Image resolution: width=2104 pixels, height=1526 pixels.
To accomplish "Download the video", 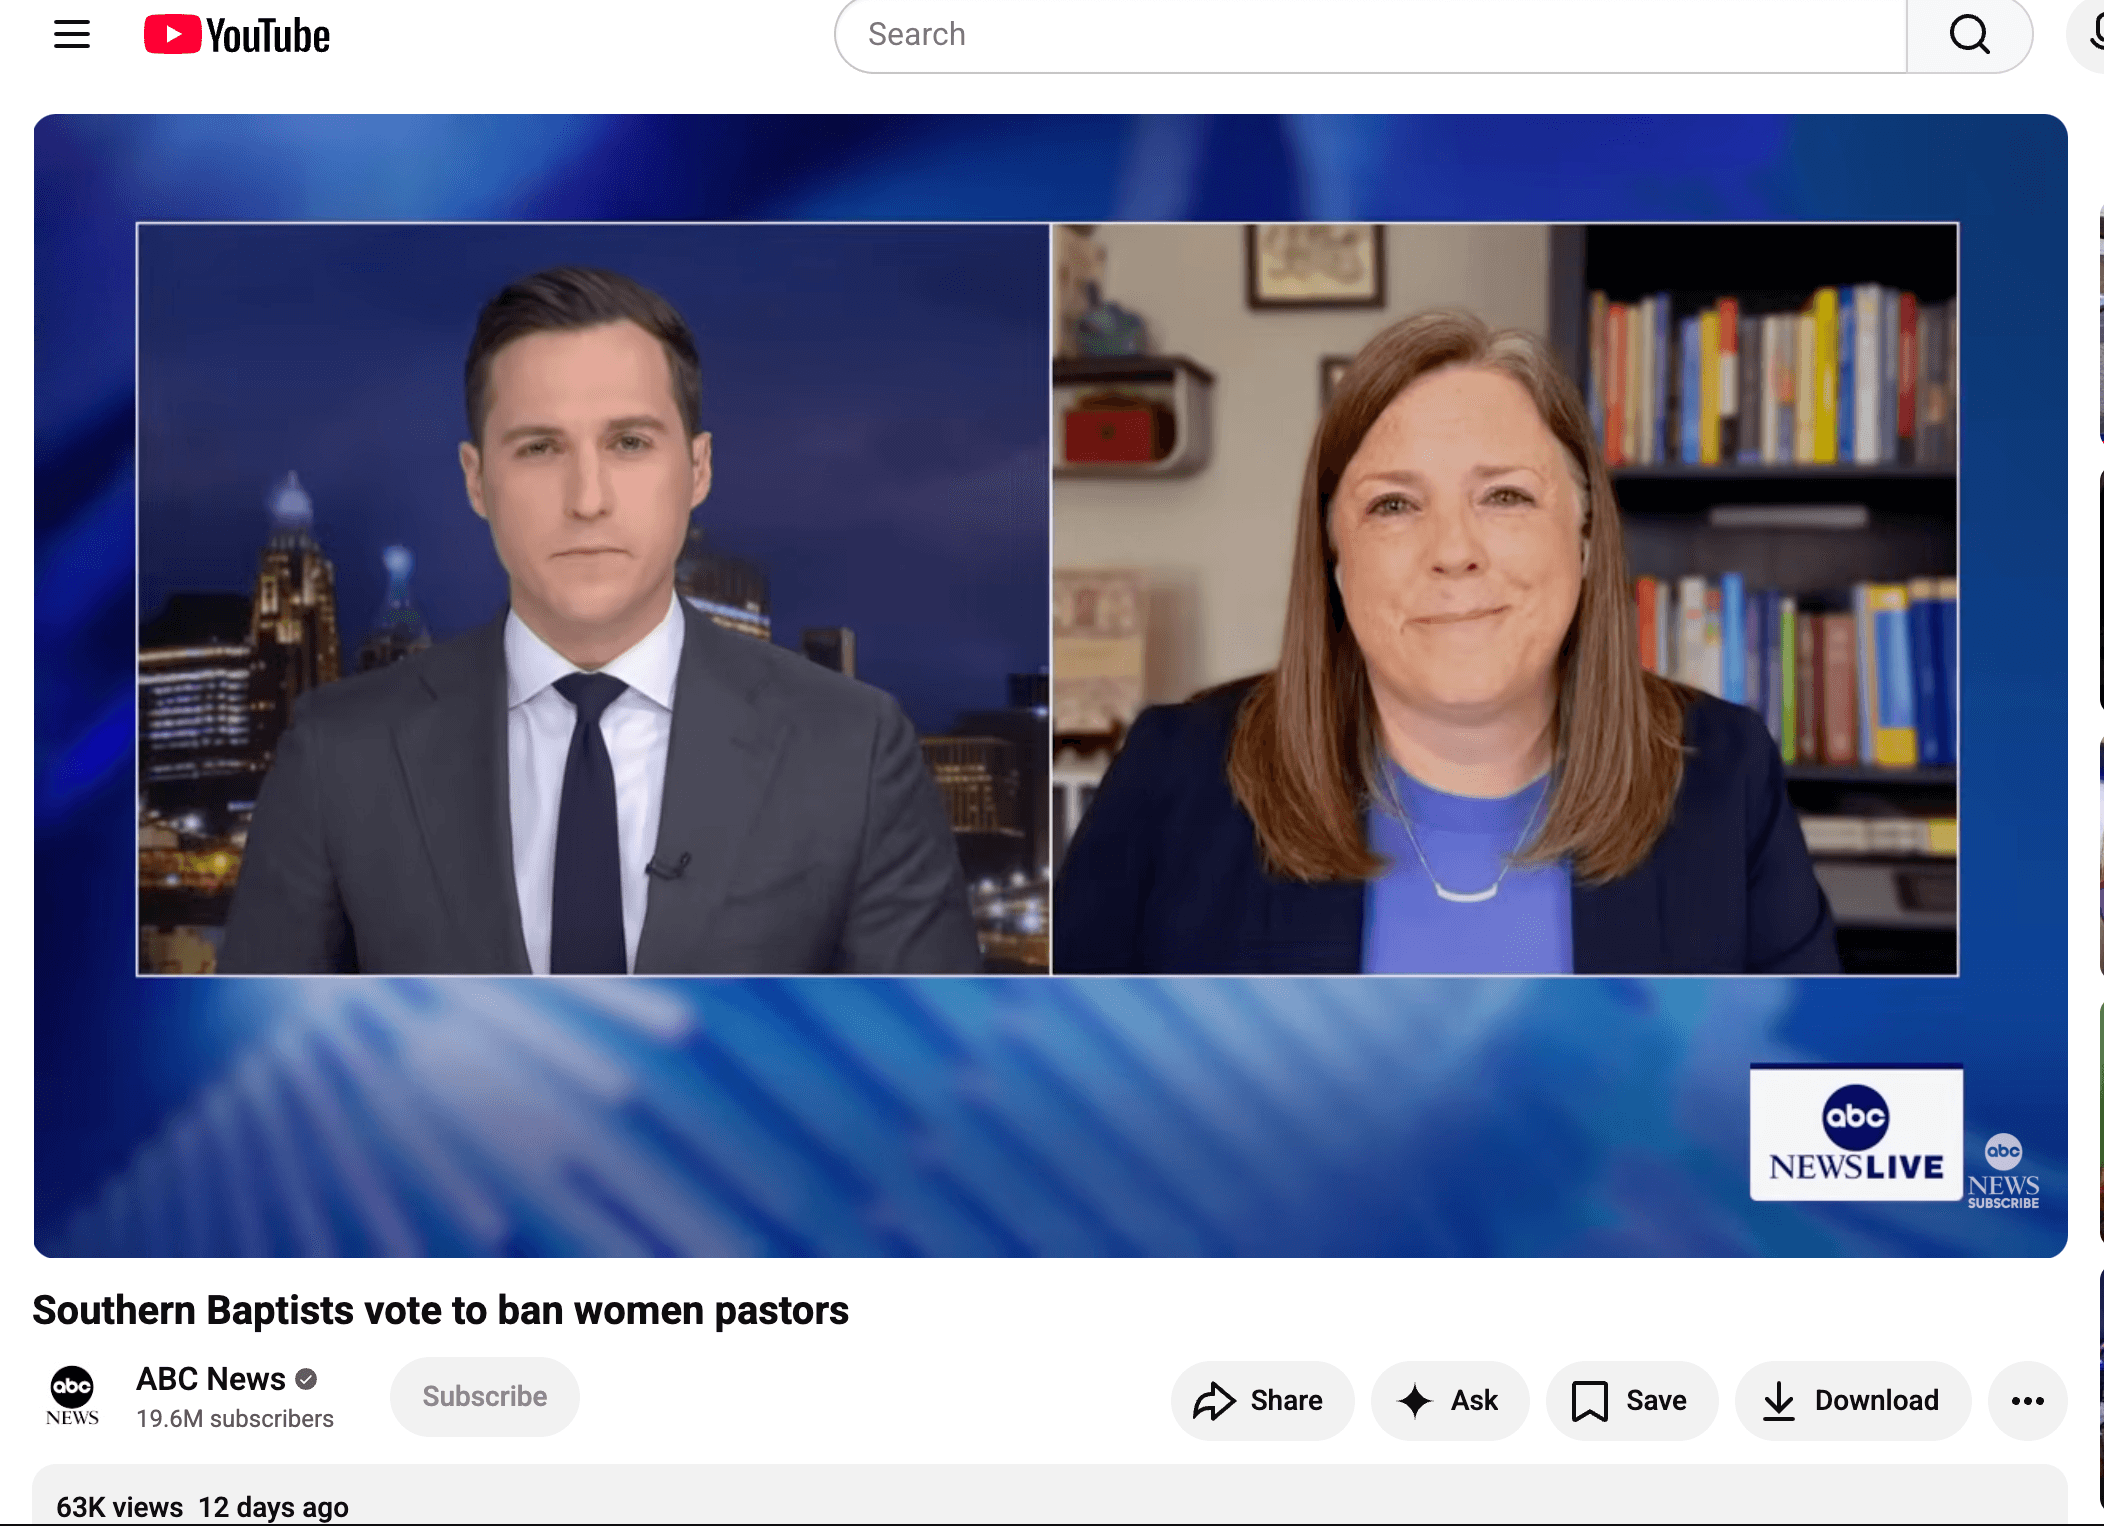I will coord(1852,1400).
